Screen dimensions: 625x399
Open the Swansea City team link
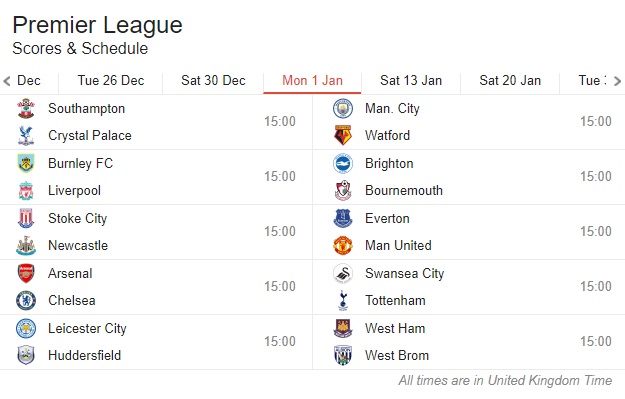pyautogui.click(x=405, y=273)
